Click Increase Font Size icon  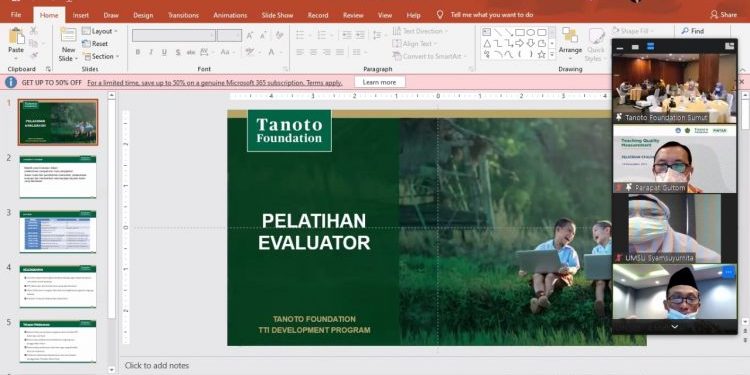click(250, 35)
